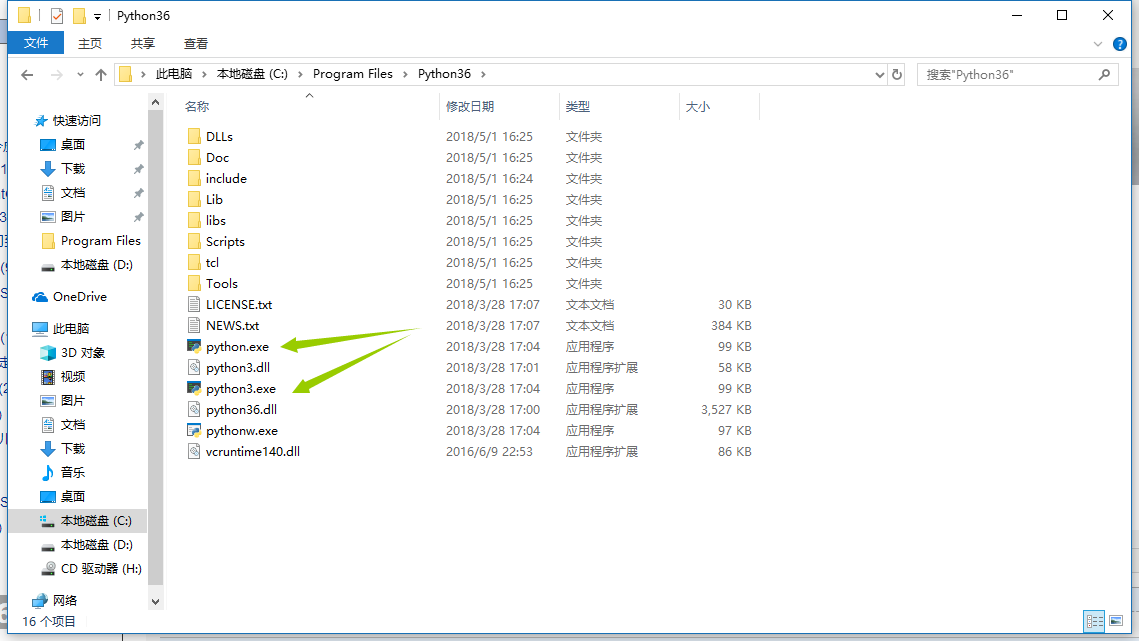Click Program Files in the address bar
This screenshot has height=641, width=1139.
352,74
